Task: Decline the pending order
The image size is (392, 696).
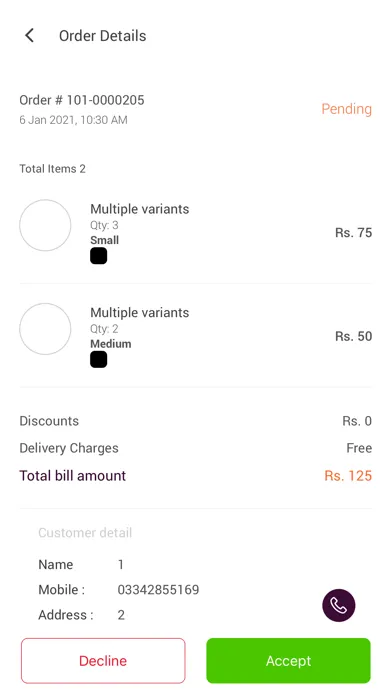Action: pos(103,660)
